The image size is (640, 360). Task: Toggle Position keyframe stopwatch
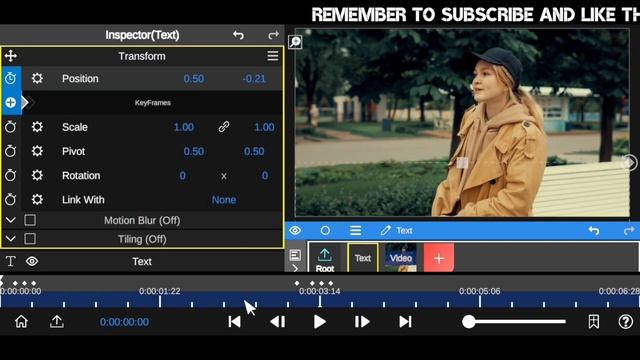(x=11, y=78)
